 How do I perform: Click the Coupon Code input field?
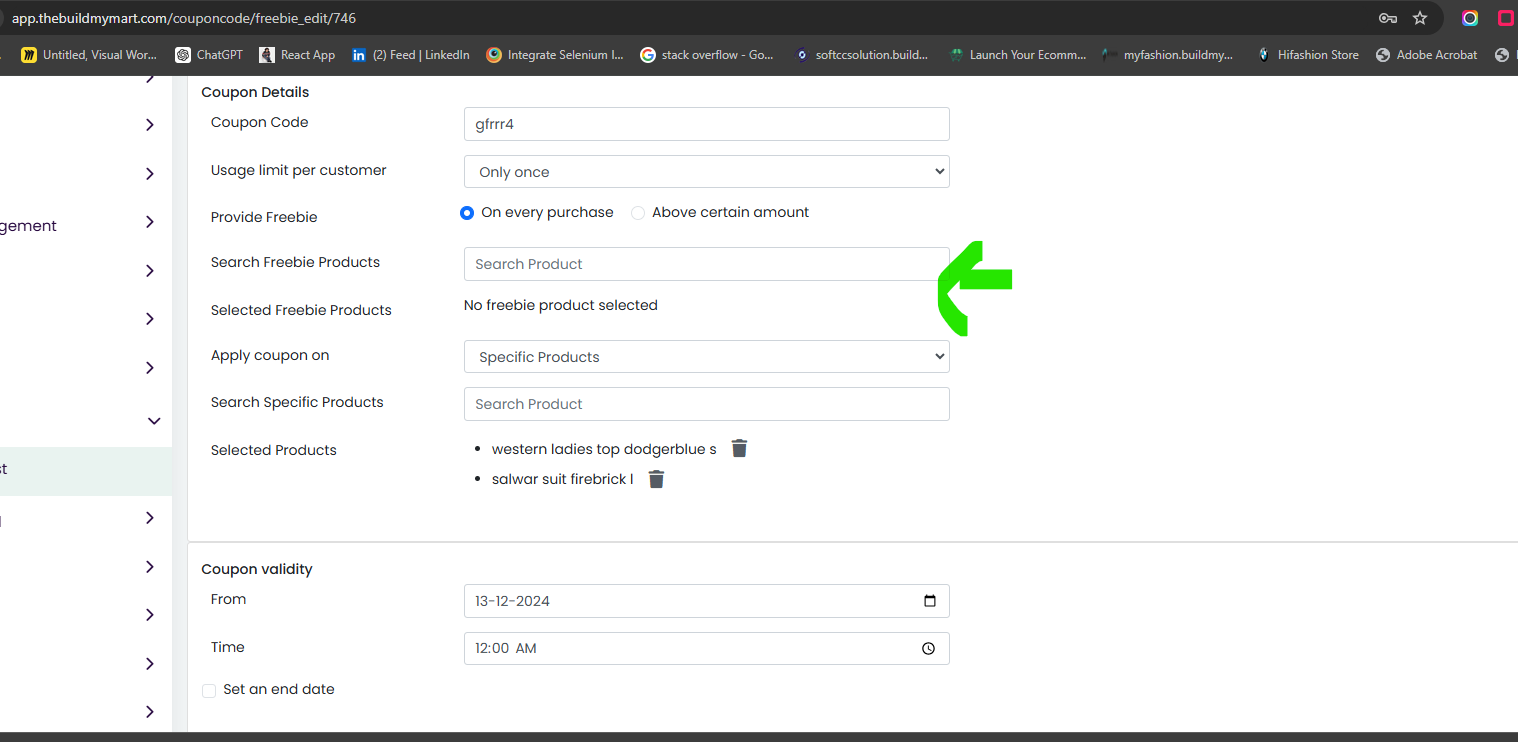tap(707, 124)
